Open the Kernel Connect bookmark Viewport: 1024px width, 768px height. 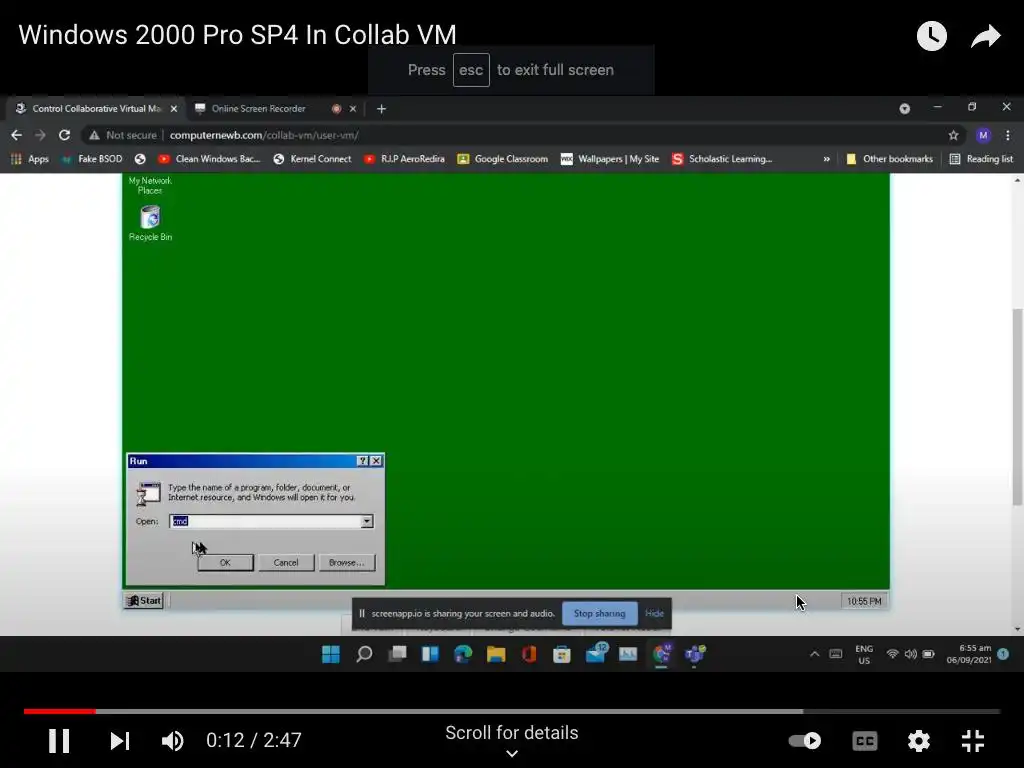(x=312, y=159)
